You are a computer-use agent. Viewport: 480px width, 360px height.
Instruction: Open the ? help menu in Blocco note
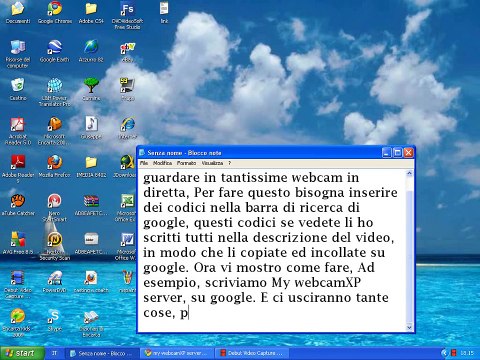point(229,163)
